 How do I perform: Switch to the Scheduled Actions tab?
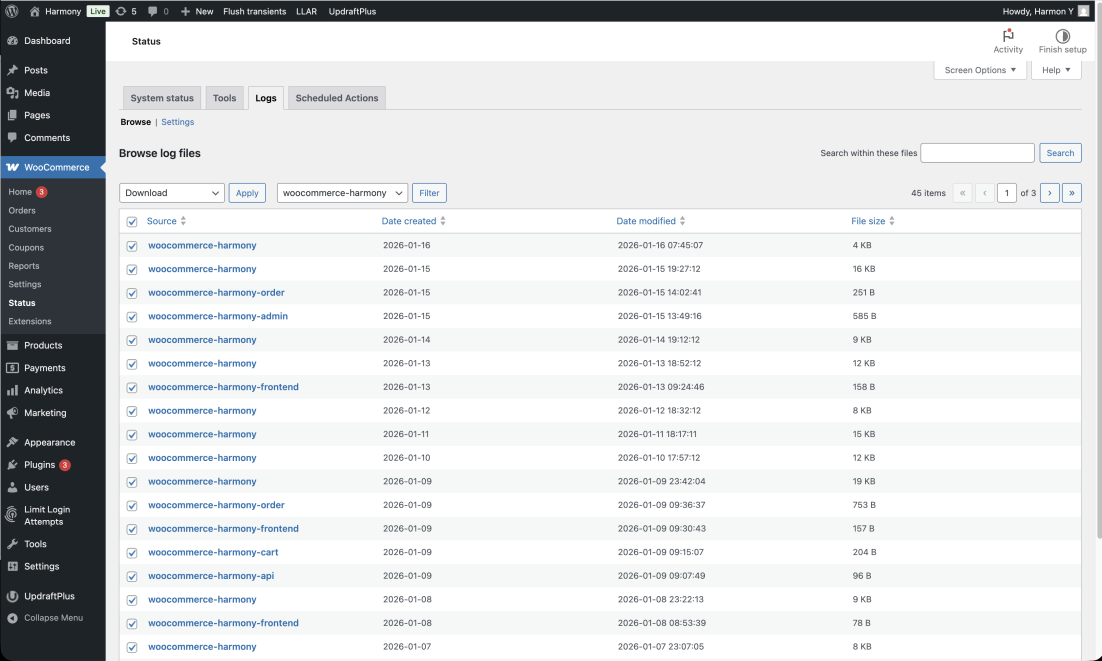337,98
